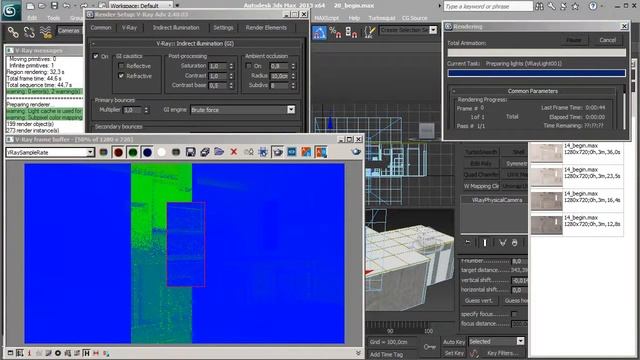The height and width of the screenshot is (360, 640).
Task: Enable Ambient occlusion On checkbox
Action: point(249,66)
